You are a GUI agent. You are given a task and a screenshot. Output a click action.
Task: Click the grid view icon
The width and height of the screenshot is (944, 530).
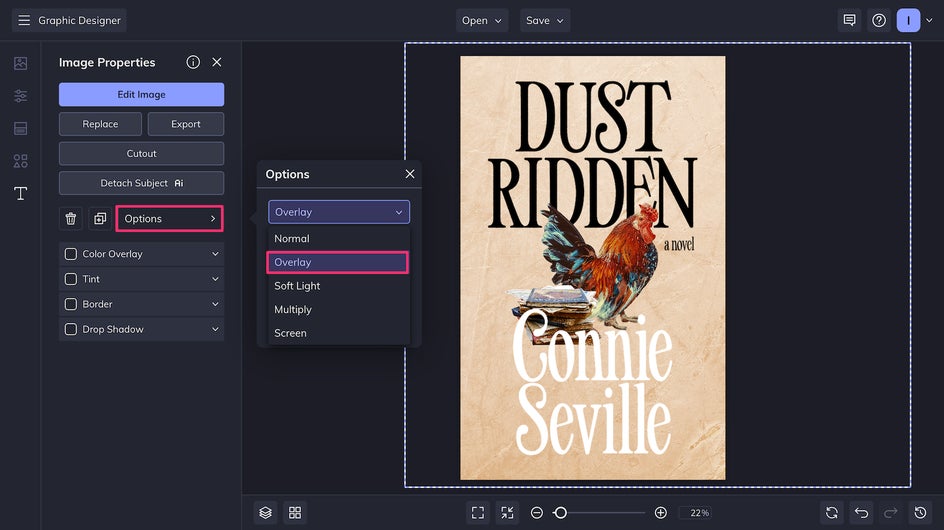(295, 512)
